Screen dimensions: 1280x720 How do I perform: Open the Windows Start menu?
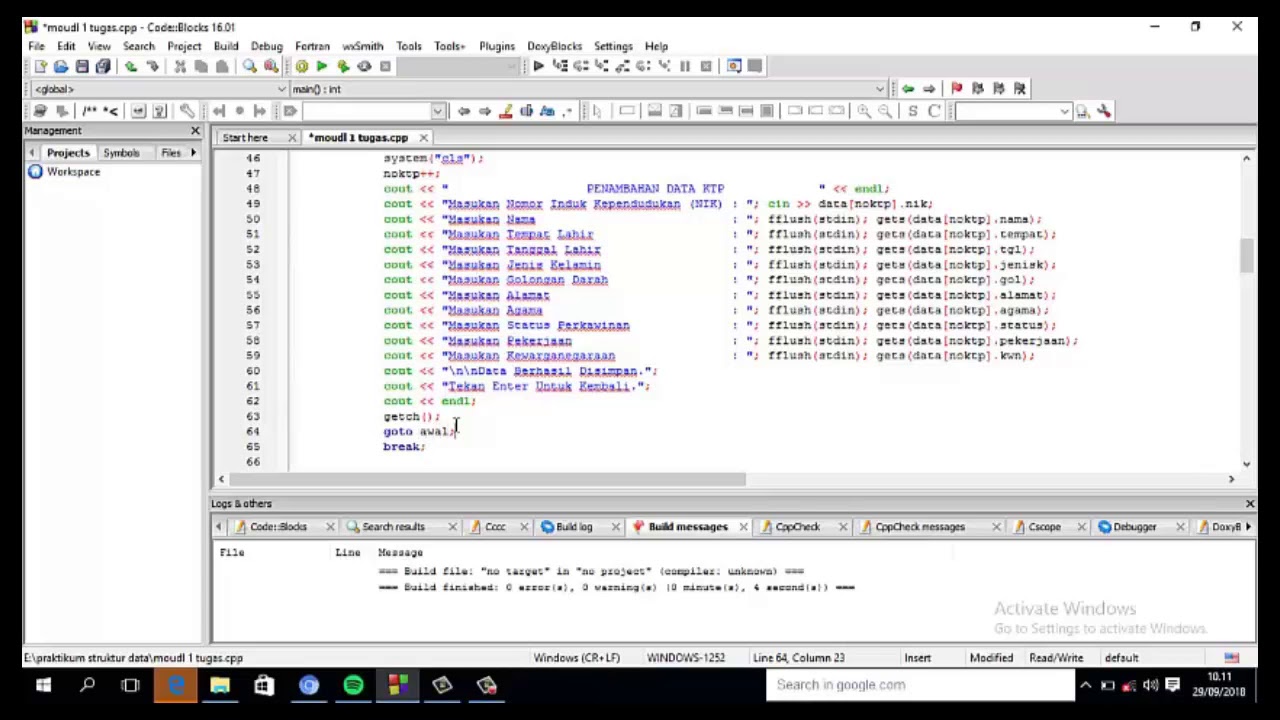pos(43,685)
